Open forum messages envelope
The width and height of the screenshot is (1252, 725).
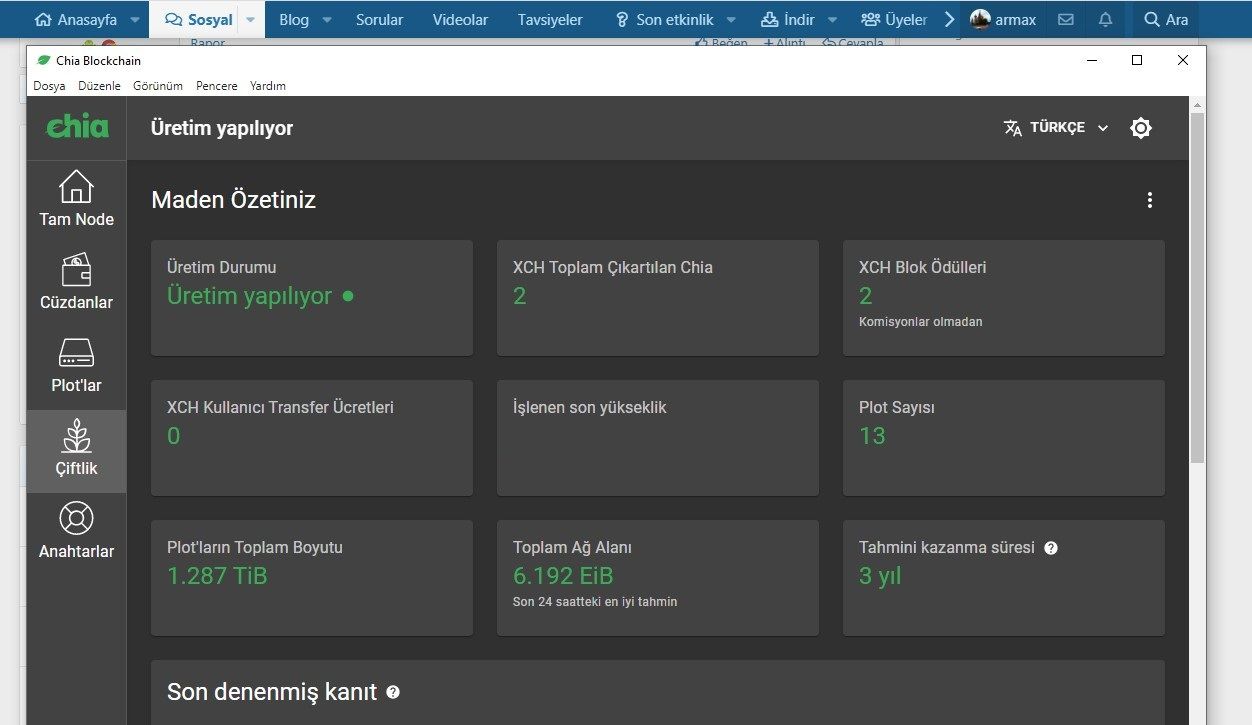(1066, 19)
